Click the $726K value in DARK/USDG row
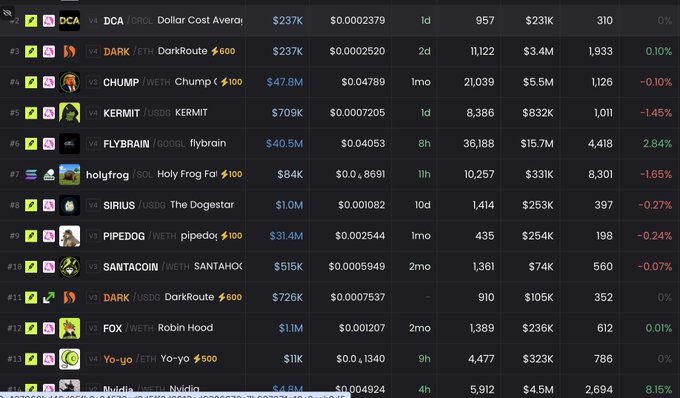The width and height of the screenshot is (680, 398). point(288,297)
